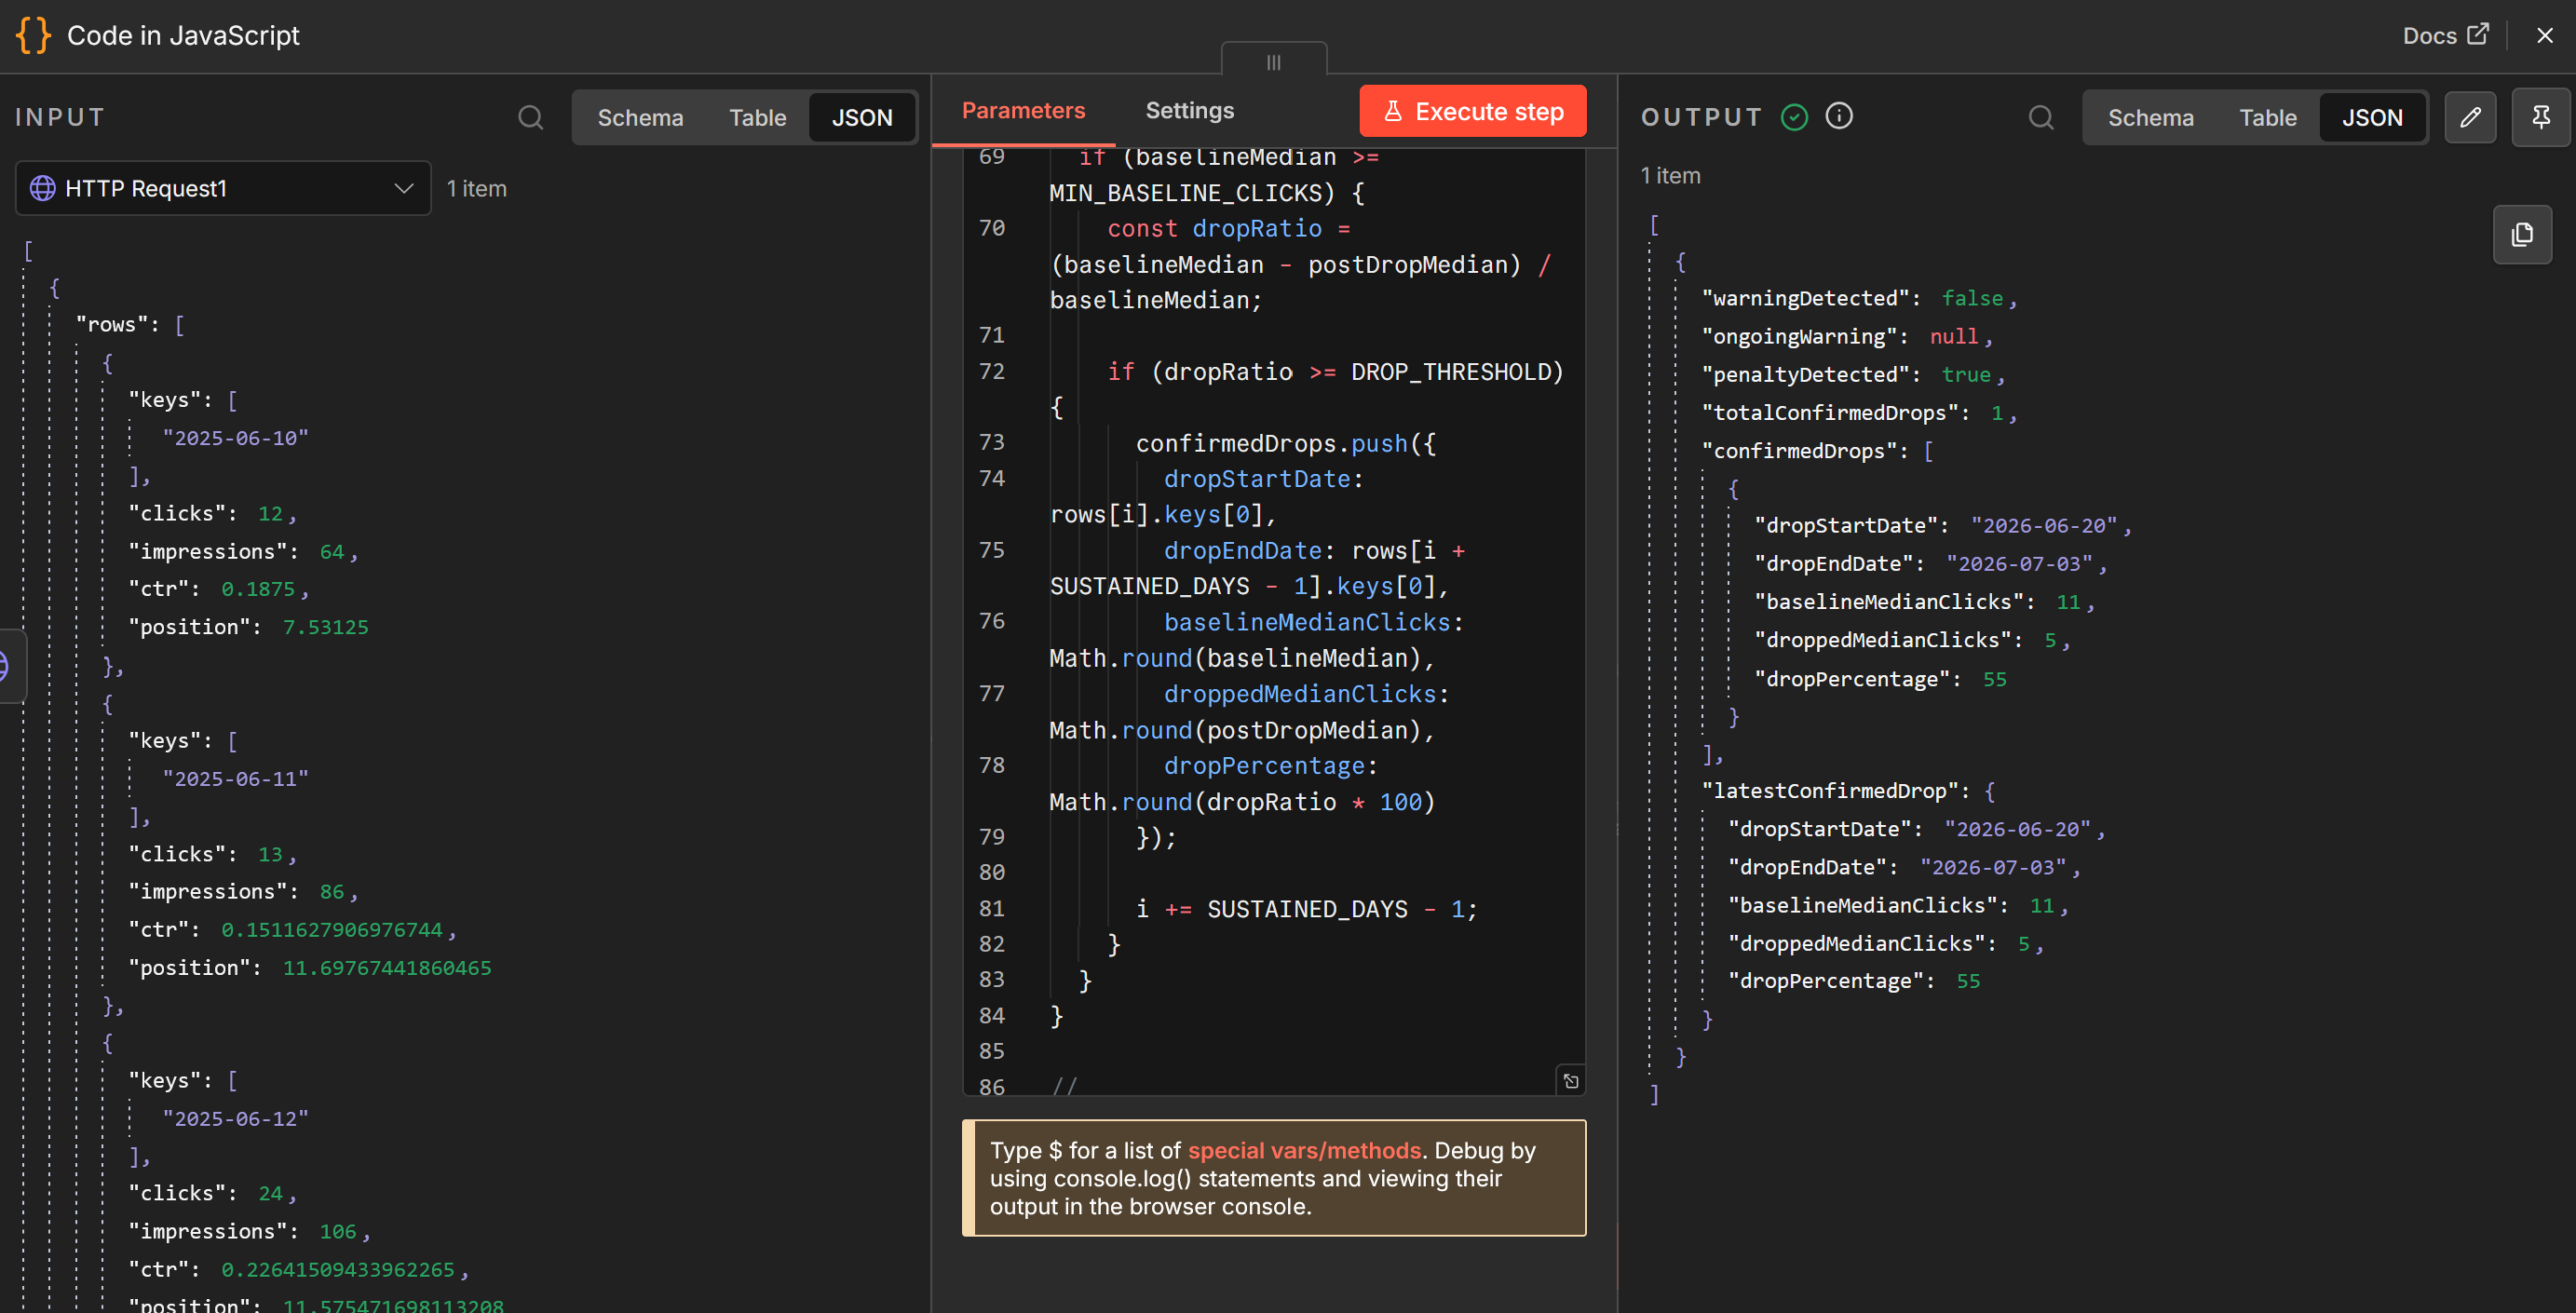The width and height of the screenshot is (2576, 1313).
Task: Switch output view to Schema
Action: point(2150,117)
